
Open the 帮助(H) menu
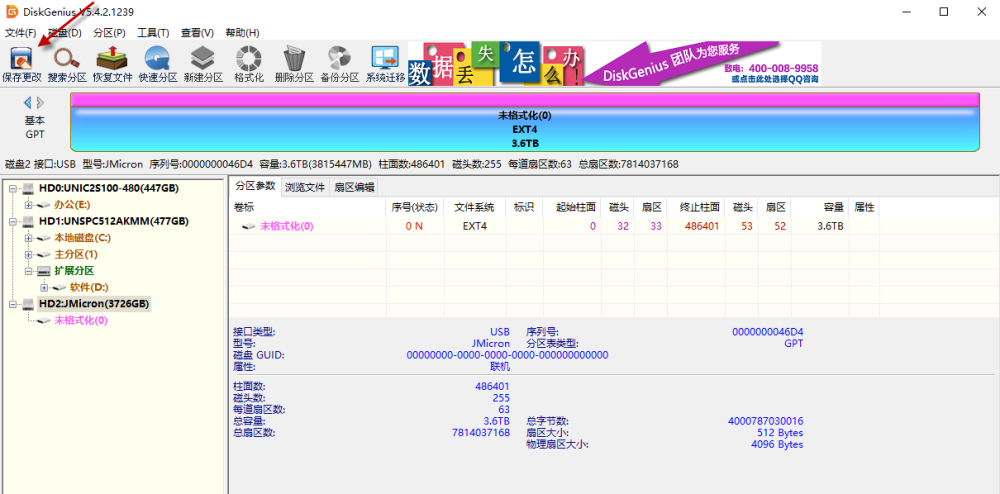click(x=242, y=33)
